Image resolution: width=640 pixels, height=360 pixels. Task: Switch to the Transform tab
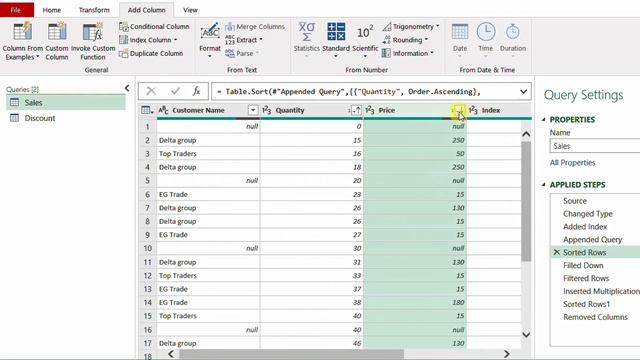point(94,10)
